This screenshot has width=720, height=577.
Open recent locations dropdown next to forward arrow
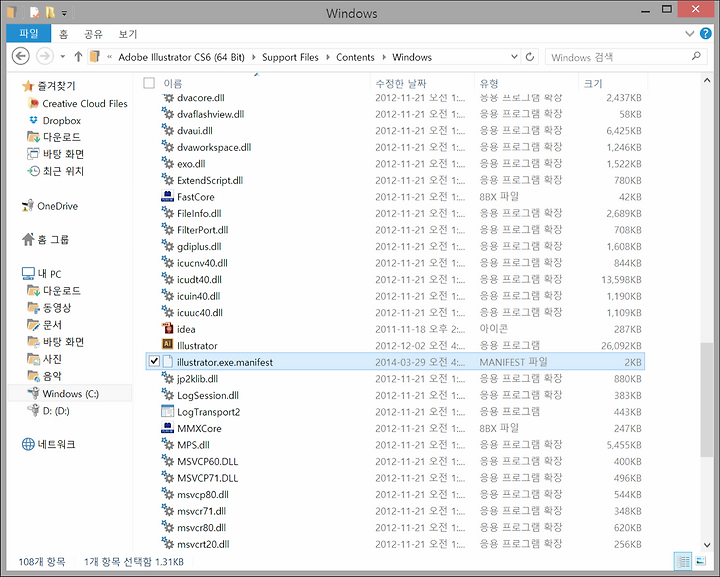pos(63,57)
